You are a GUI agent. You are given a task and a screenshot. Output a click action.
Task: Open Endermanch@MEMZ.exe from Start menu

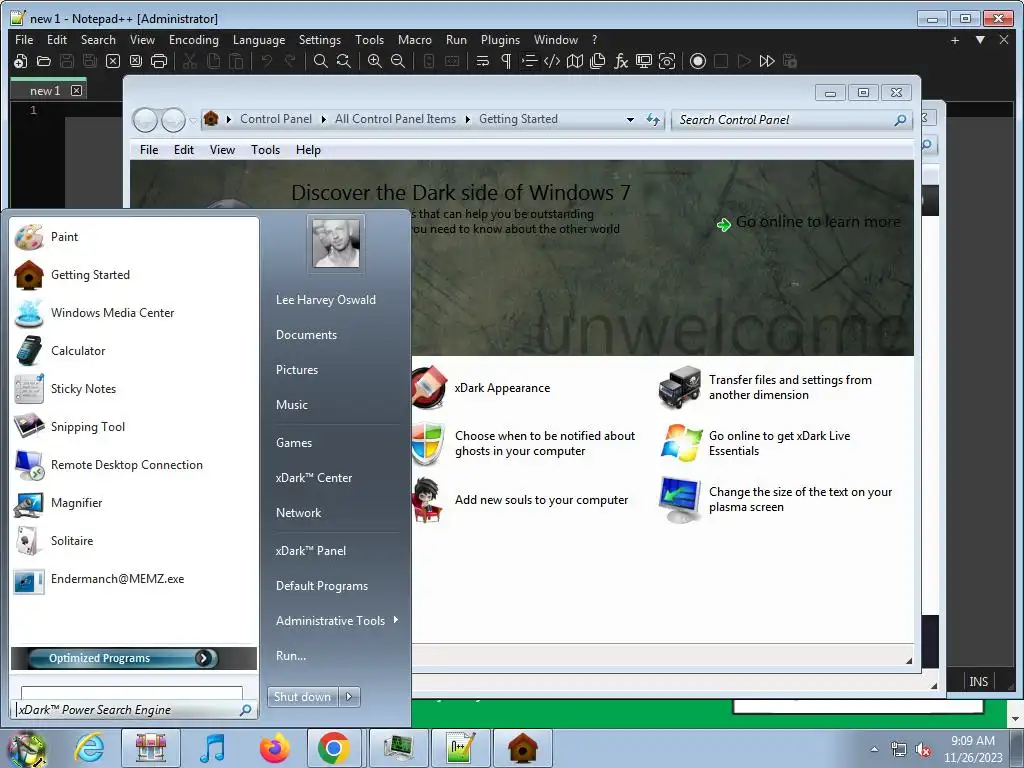coord(134,579)
